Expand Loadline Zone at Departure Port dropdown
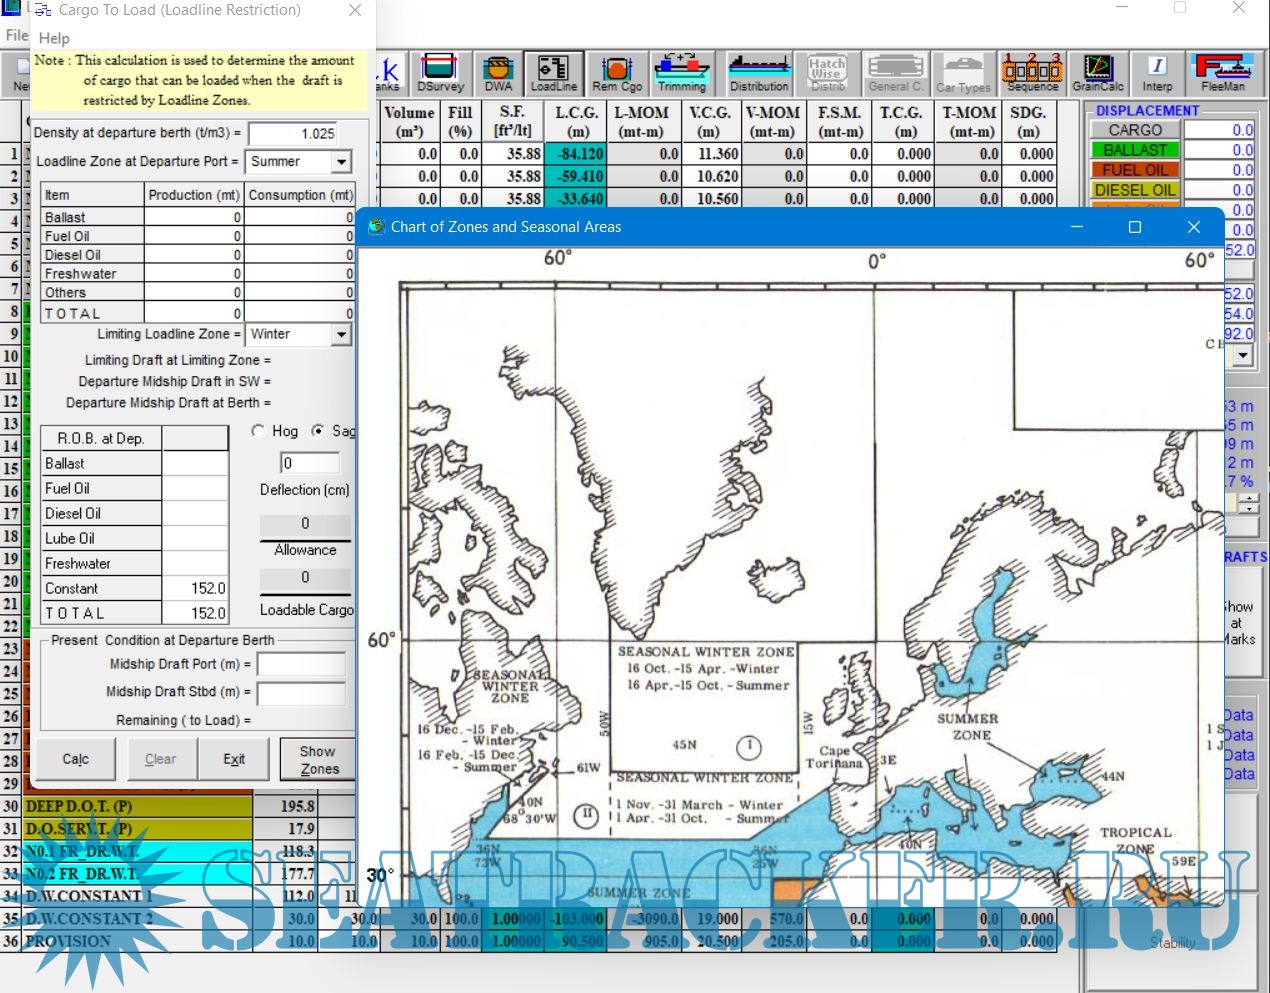This screenshot has height=993, width=1270. tap(342, 162)
